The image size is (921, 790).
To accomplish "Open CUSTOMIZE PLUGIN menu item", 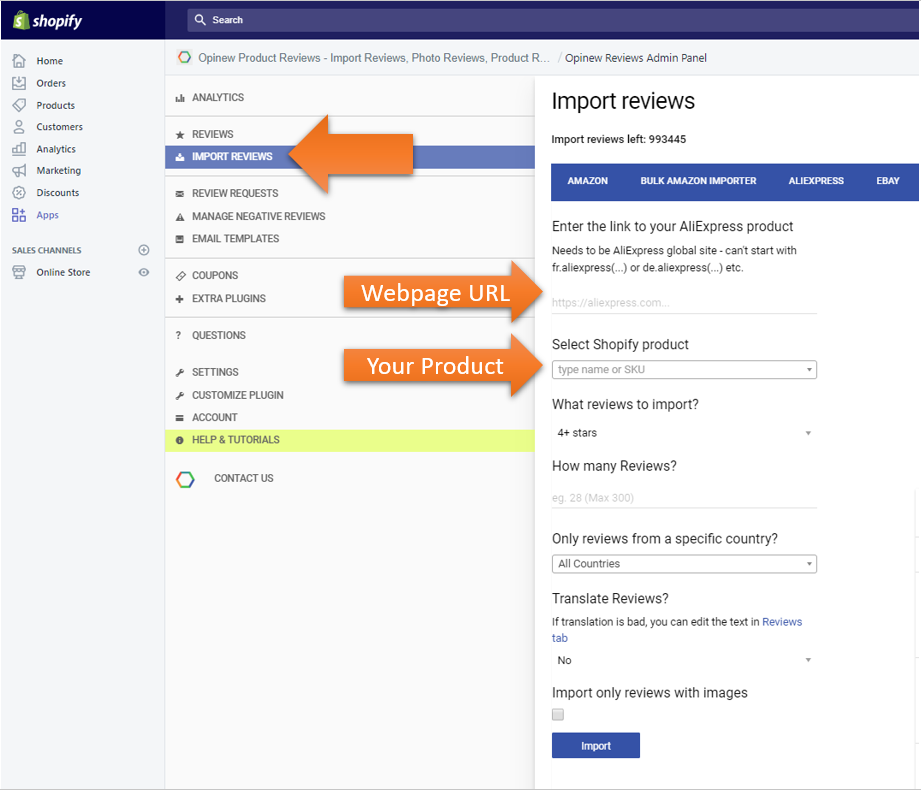I will tap(349, 395).
